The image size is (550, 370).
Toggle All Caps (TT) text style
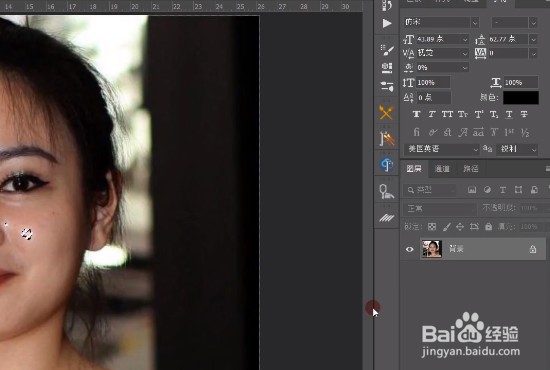(x=447, y=114)
